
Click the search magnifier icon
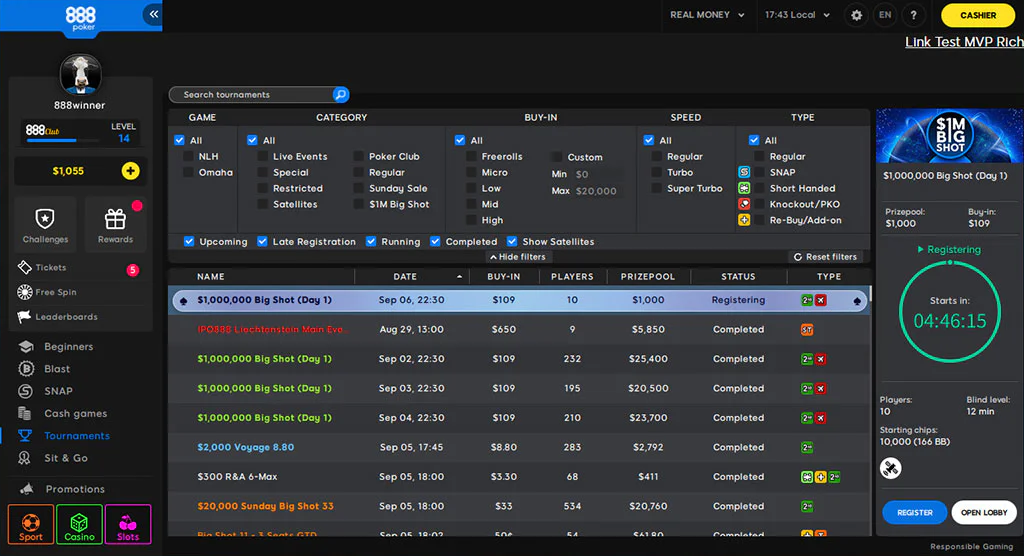click(340, 95)
